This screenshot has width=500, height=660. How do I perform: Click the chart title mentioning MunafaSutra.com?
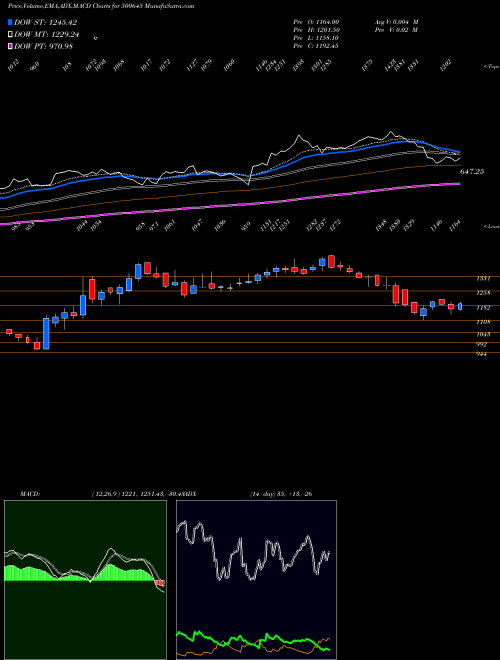(101, 6)
